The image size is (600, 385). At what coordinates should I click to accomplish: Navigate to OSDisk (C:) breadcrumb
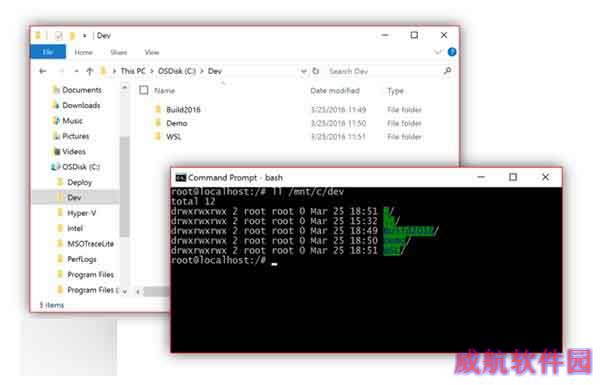click(x=177, y=71)
